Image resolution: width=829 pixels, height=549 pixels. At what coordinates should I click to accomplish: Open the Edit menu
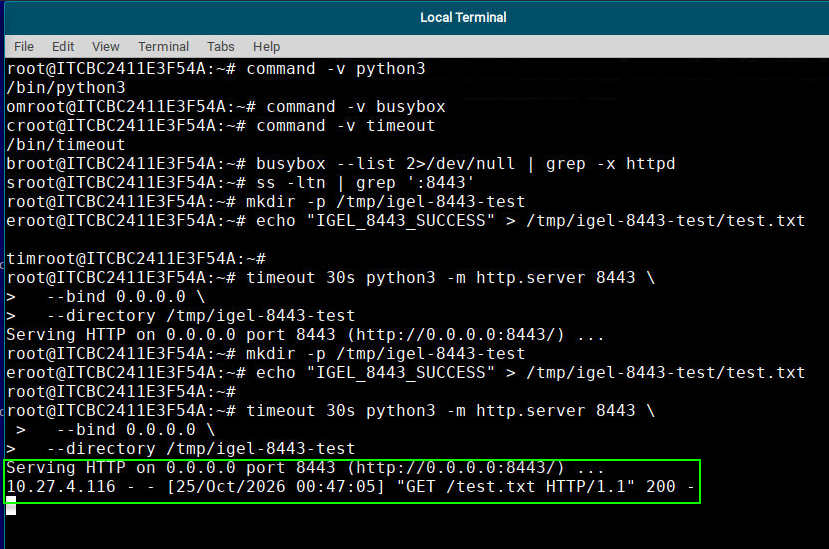(63, 47)
